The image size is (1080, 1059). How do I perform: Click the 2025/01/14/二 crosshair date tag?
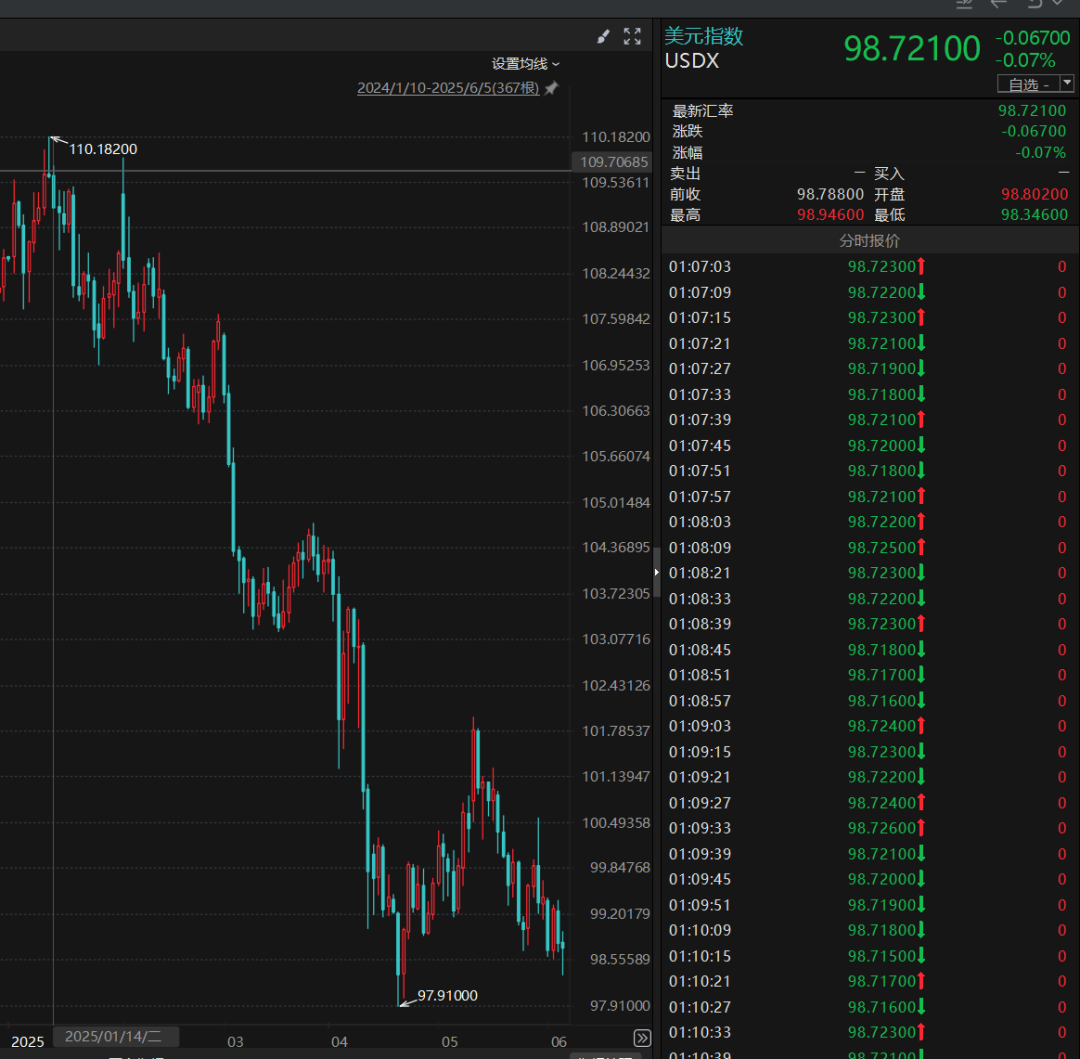coord(116,1036)
